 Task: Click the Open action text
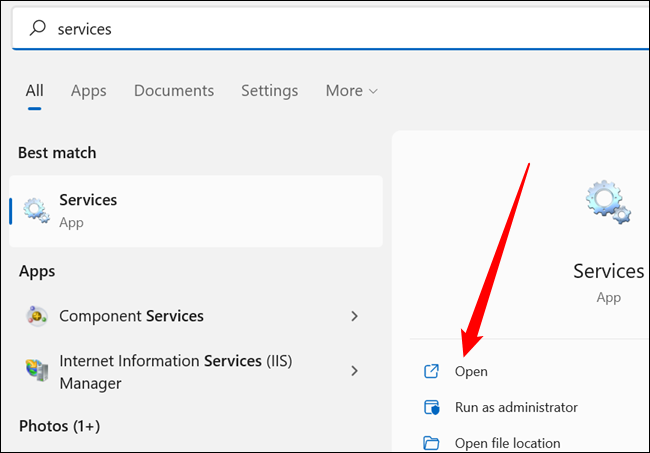471,371
